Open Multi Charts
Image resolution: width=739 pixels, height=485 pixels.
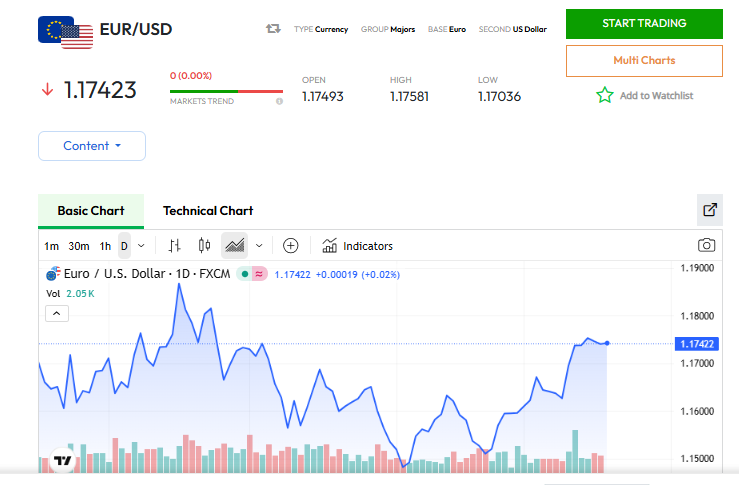(643, 61)
